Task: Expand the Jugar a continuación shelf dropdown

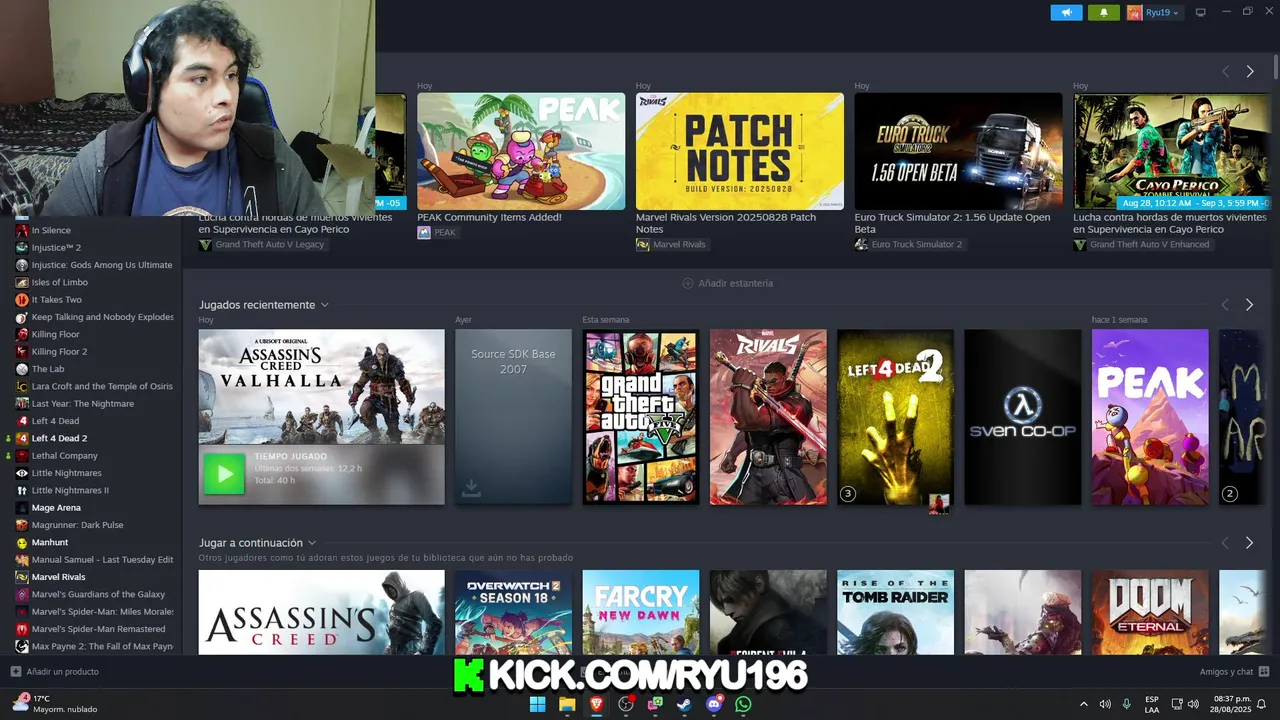Action: [312, 543]
